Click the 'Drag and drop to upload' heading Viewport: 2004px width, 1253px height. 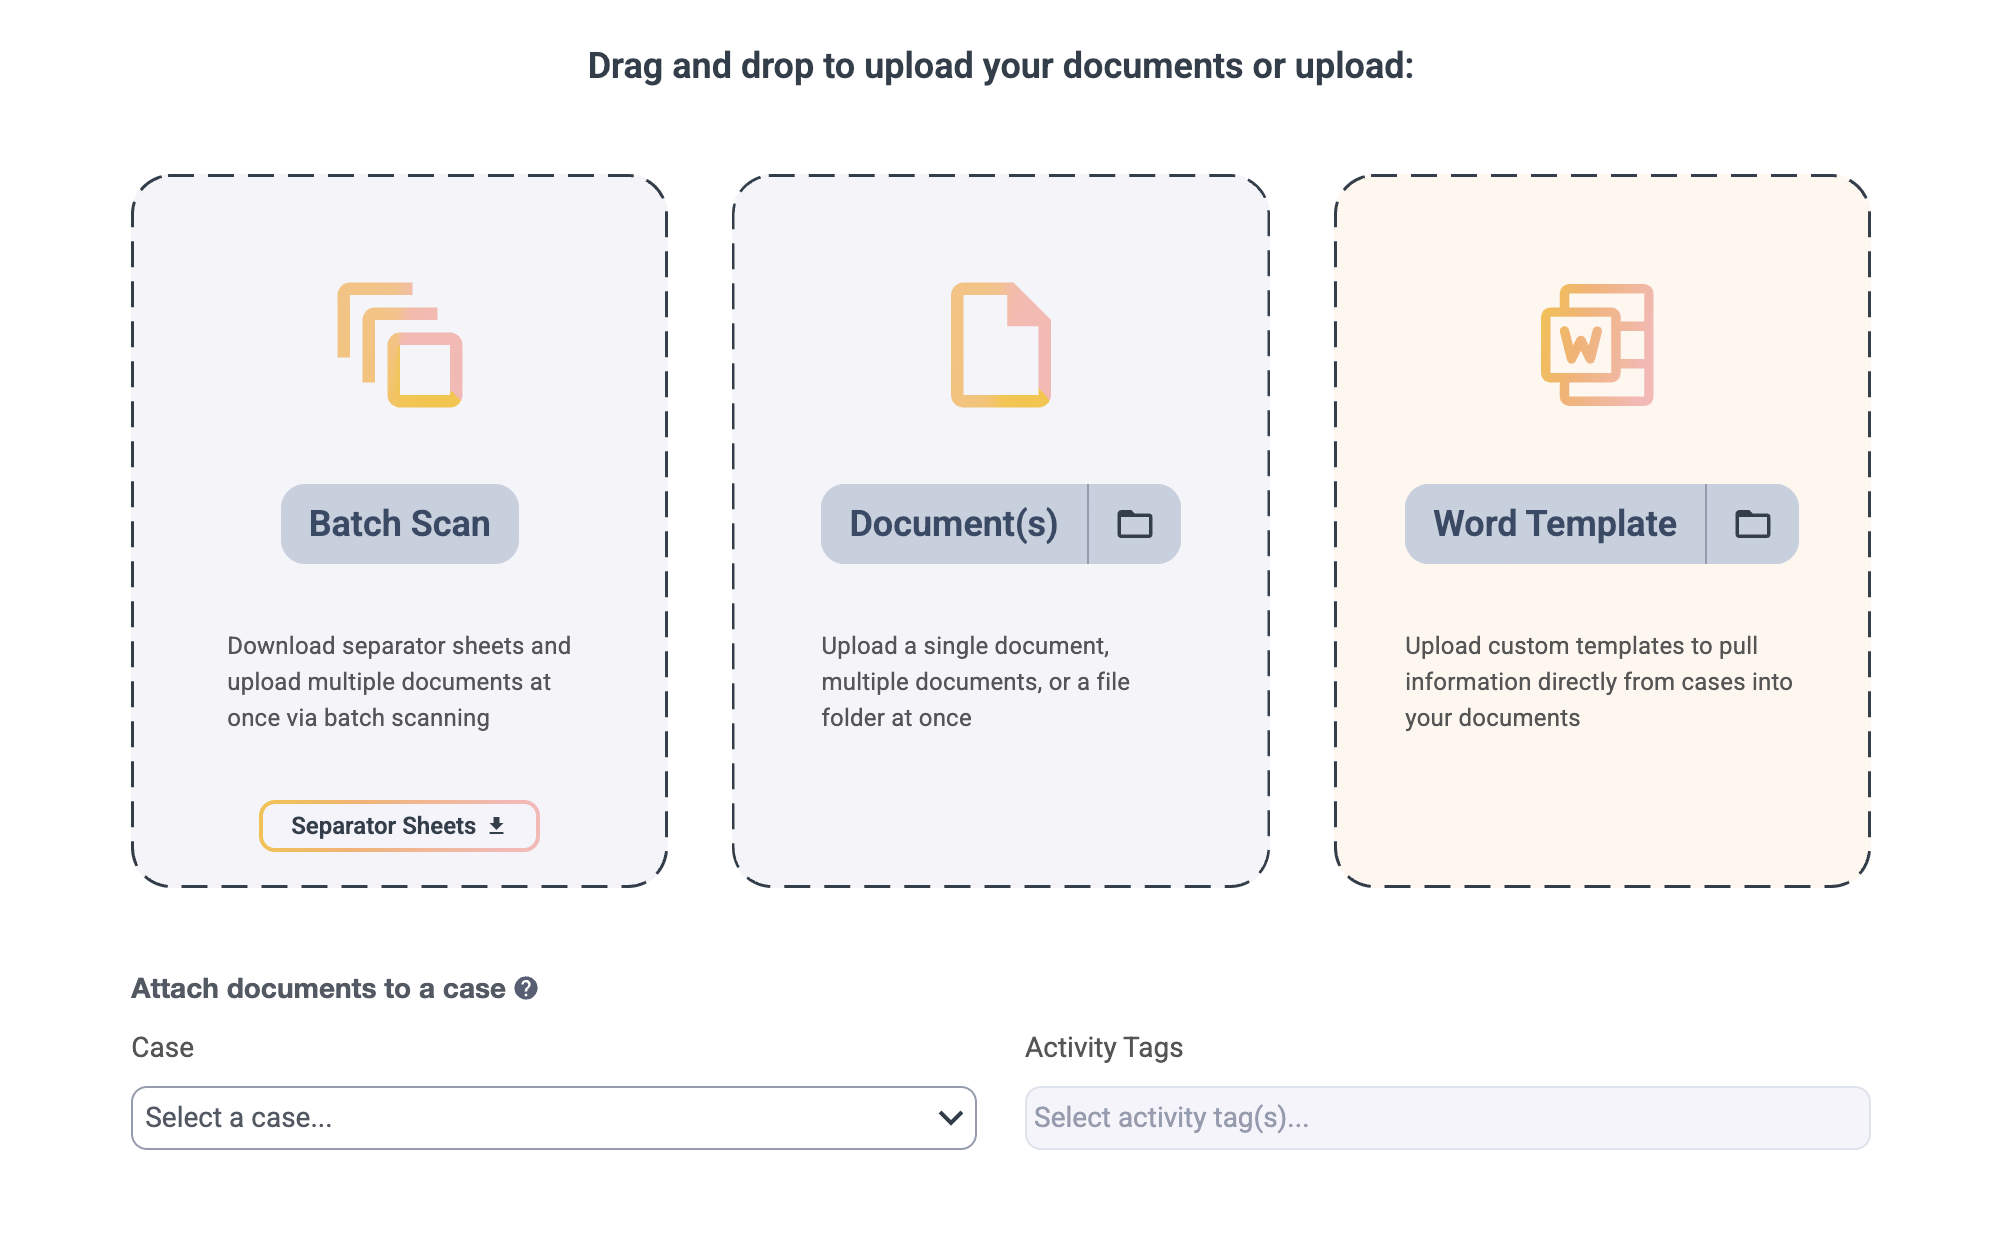point(1001,66)
